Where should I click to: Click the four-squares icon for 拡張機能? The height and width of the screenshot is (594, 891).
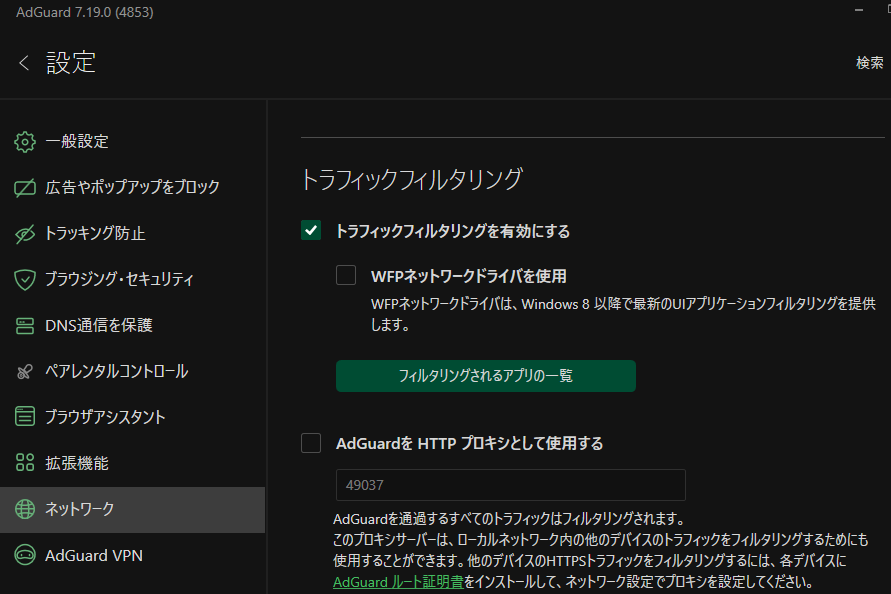[x=24, y=463]
